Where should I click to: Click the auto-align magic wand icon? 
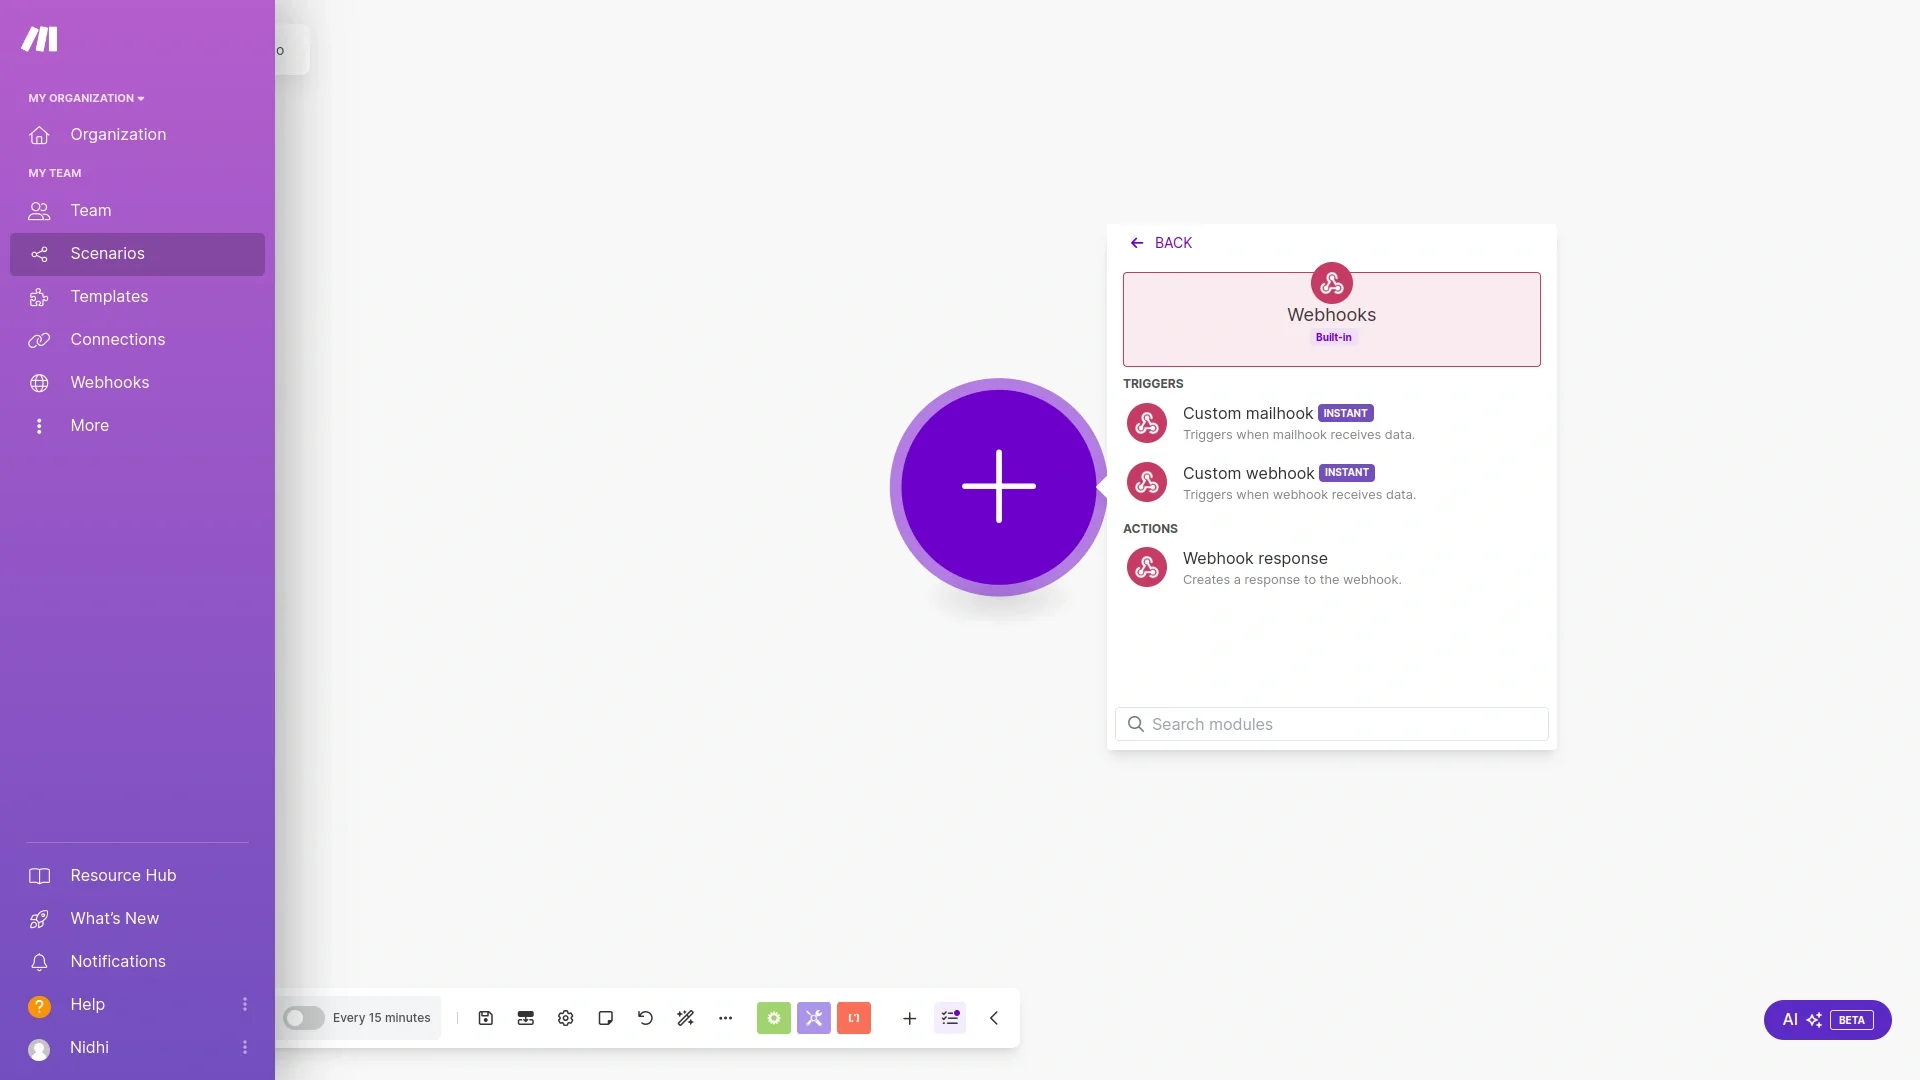click(x=686, y=1018)
